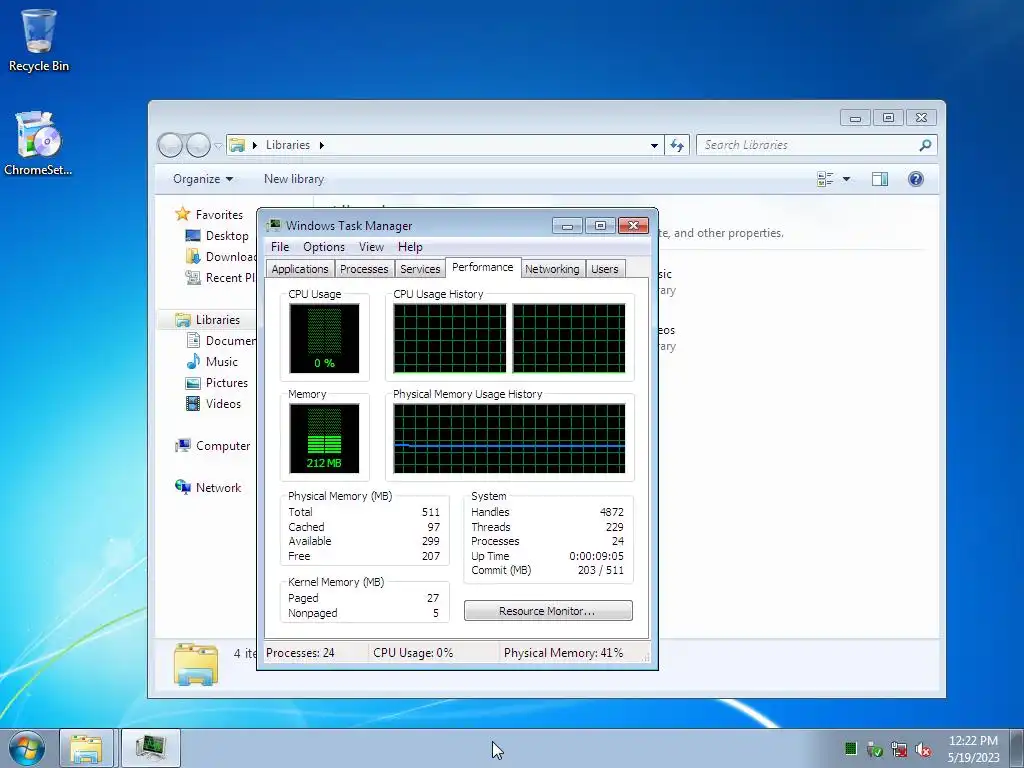Select Computer in the navigation pane
1024x768 pixels.
tap(212, 445)
